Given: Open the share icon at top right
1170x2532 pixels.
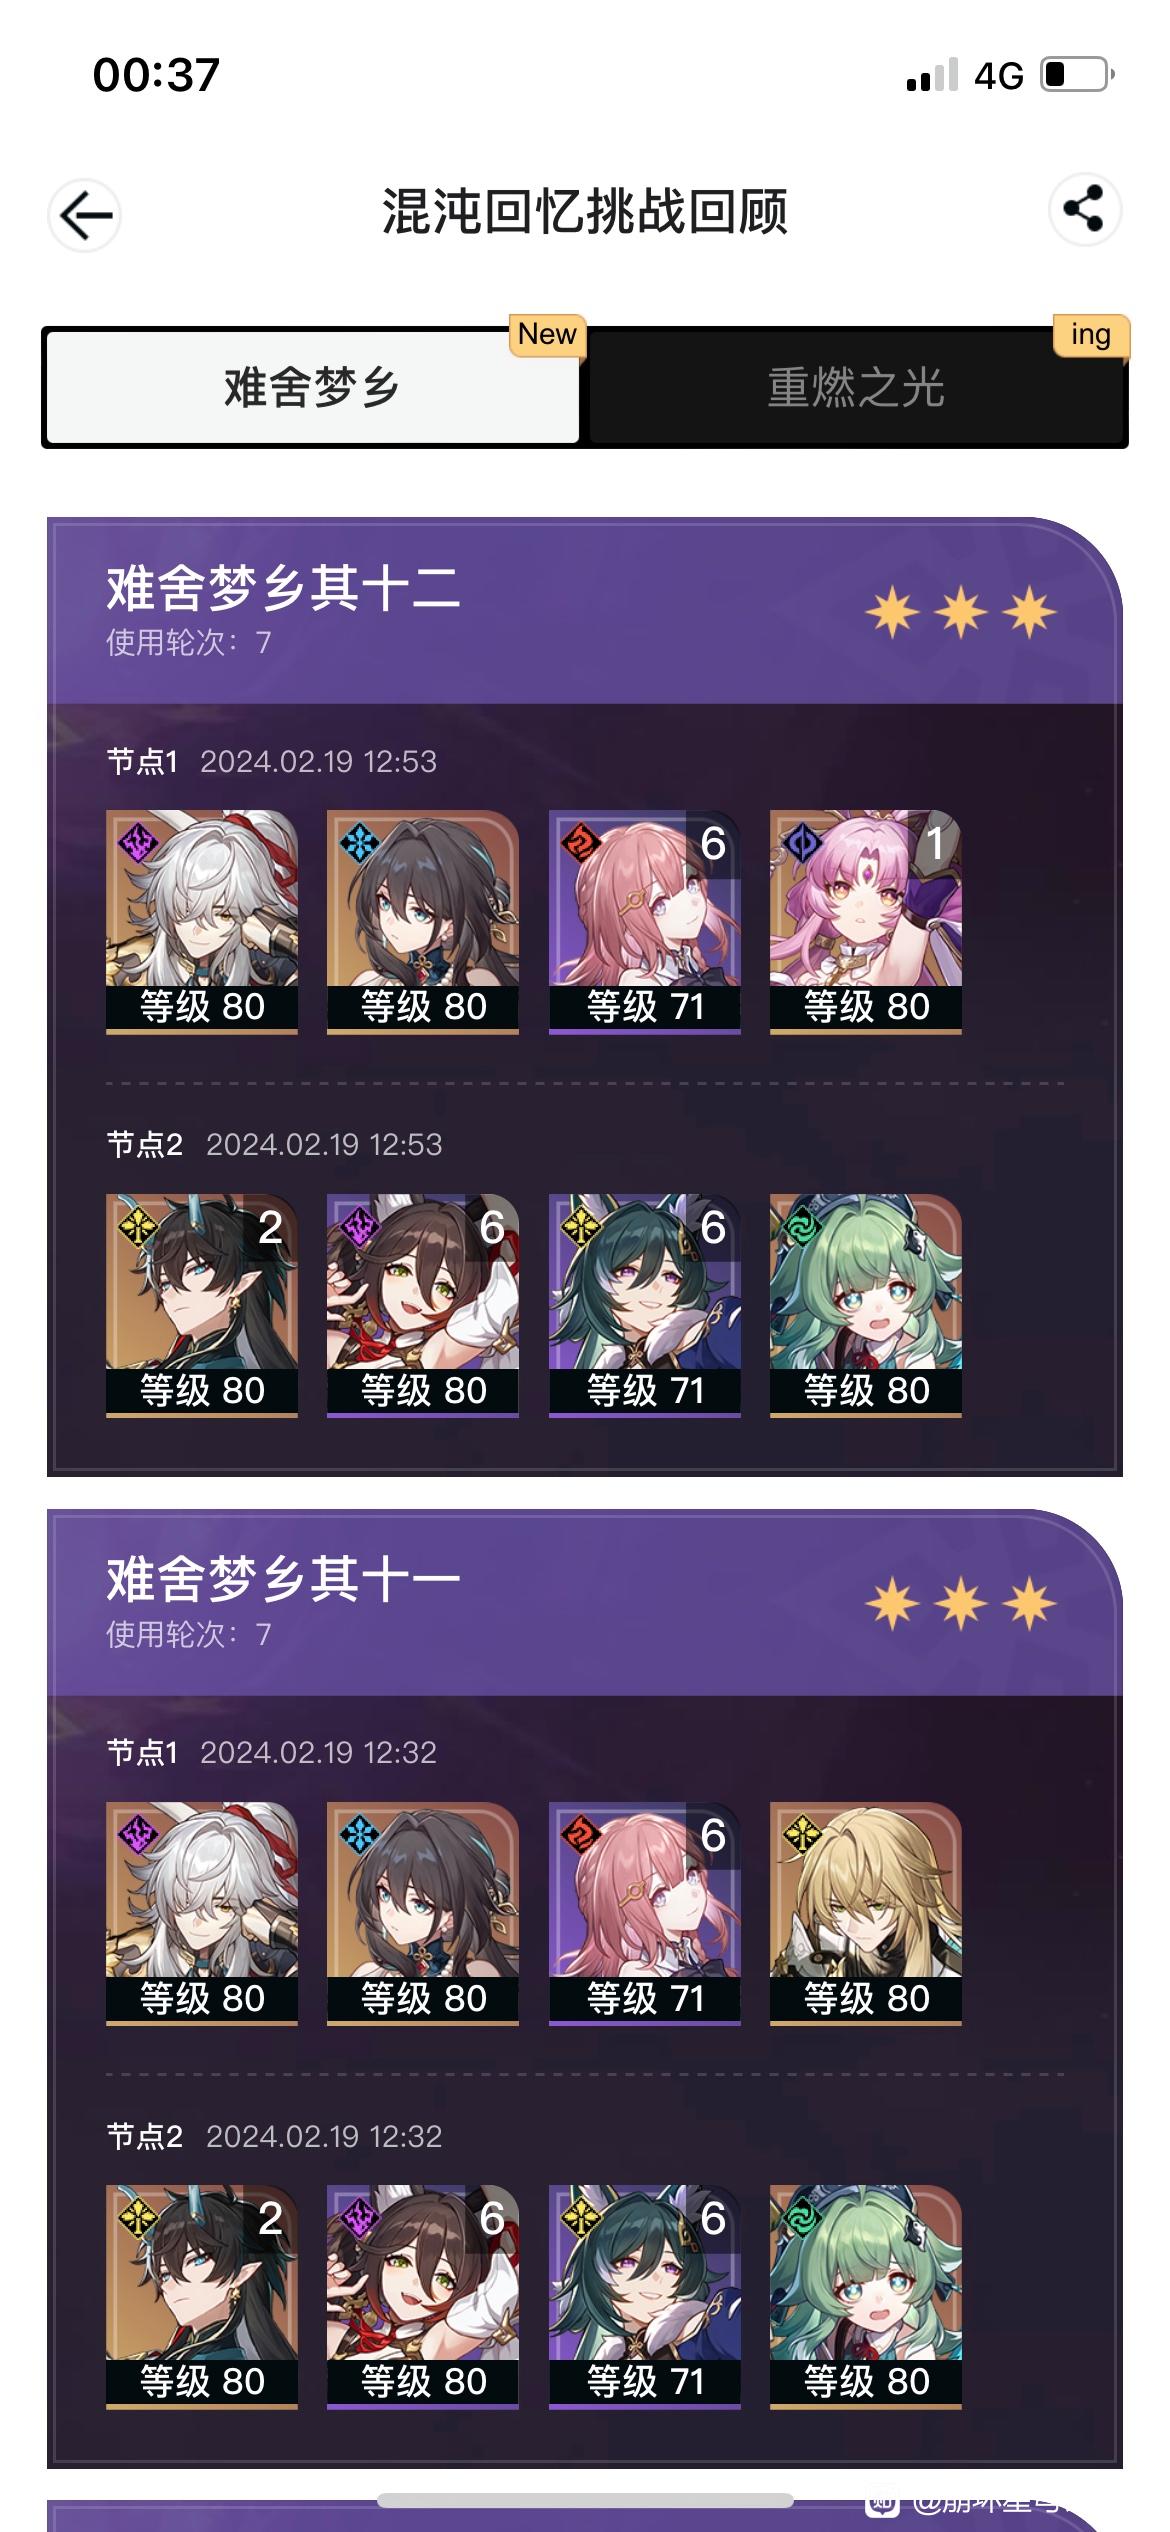Looking at the screenshot, I should 1084,209.
